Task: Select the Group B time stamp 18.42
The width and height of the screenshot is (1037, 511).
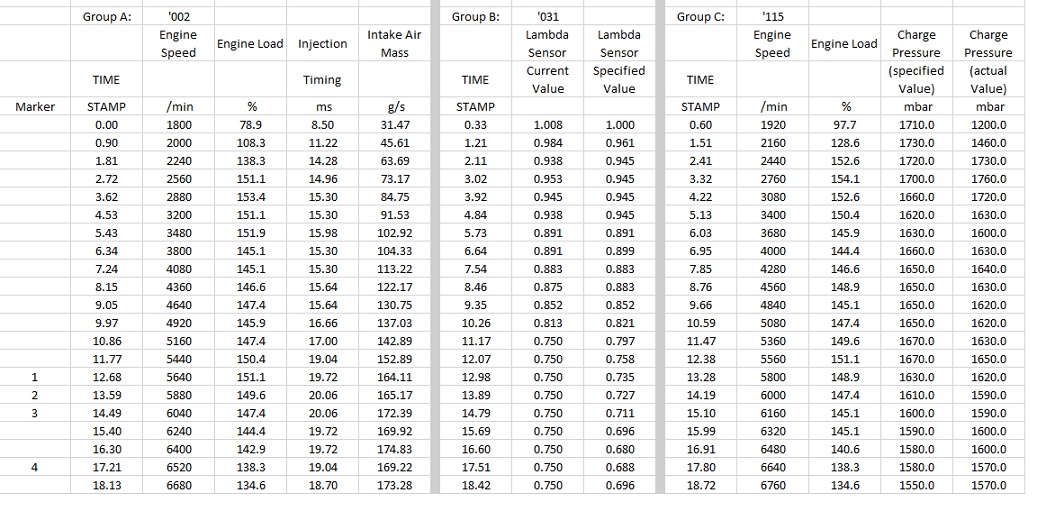Action: (x=475, y=484)
